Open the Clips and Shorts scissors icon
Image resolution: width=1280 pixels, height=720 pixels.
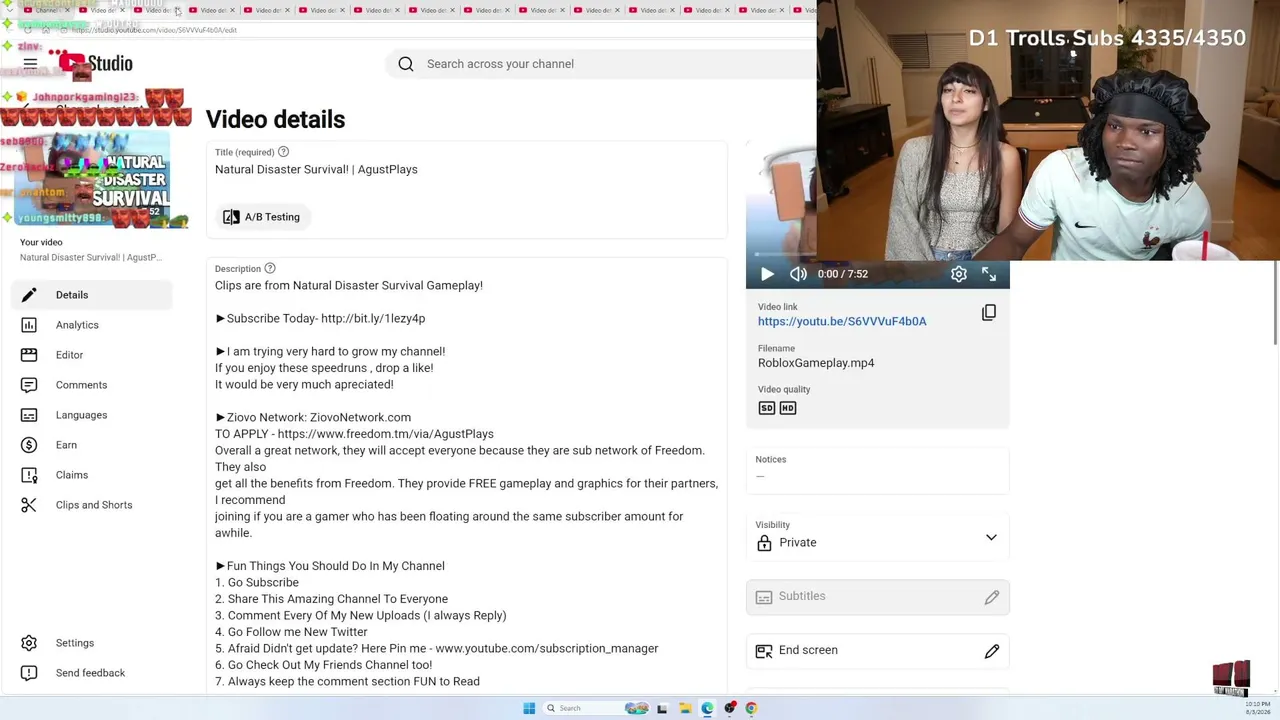(x=29, y=505)
